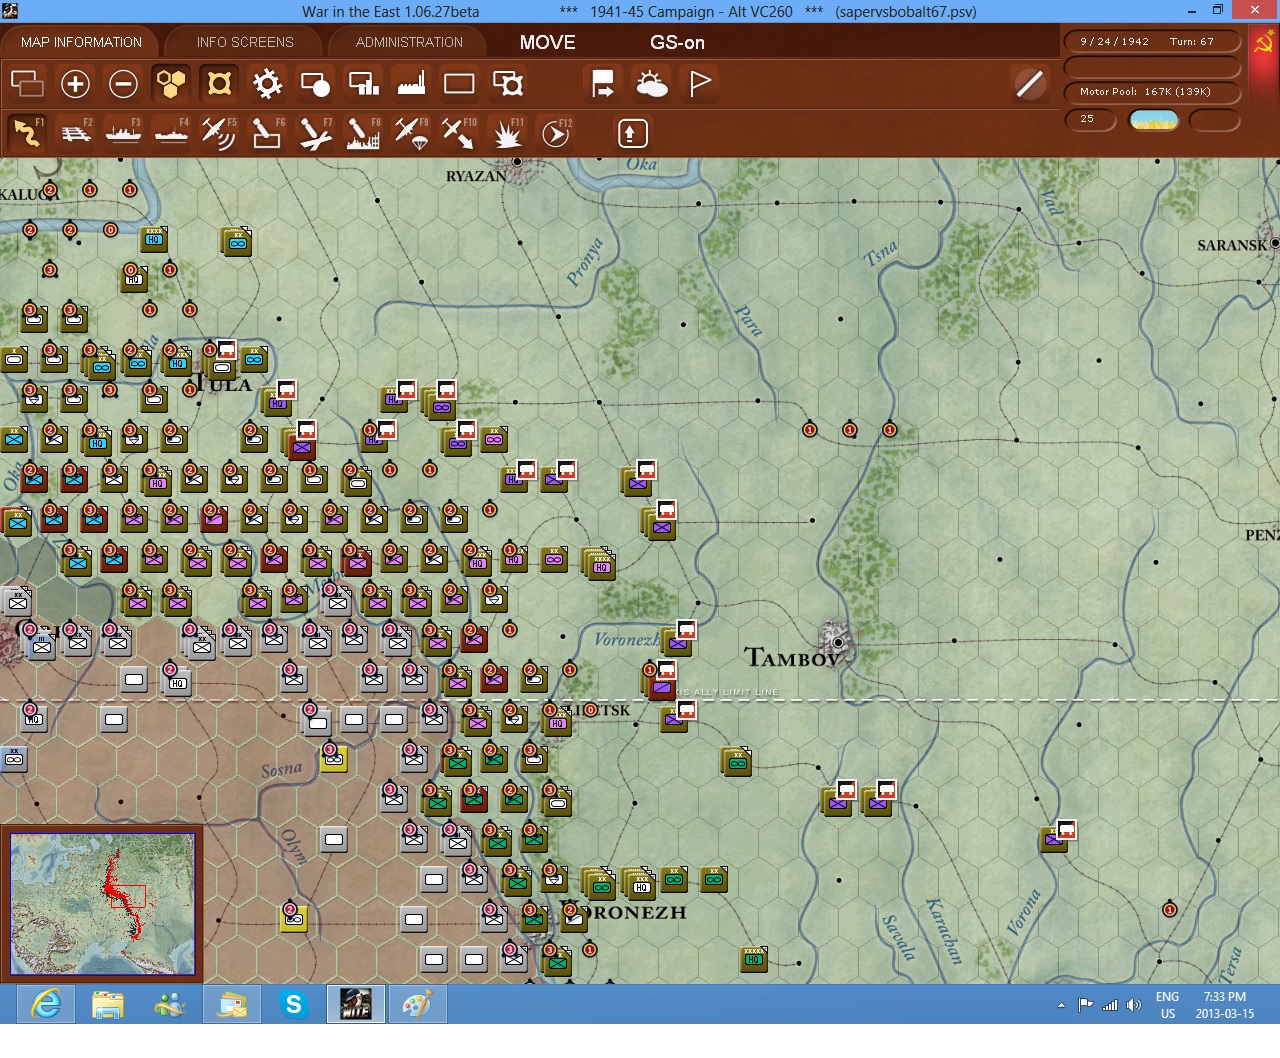Viewport: 1280px width, 1058px height.
Task: Toggle the hex grid display
Action: [171, 83]
